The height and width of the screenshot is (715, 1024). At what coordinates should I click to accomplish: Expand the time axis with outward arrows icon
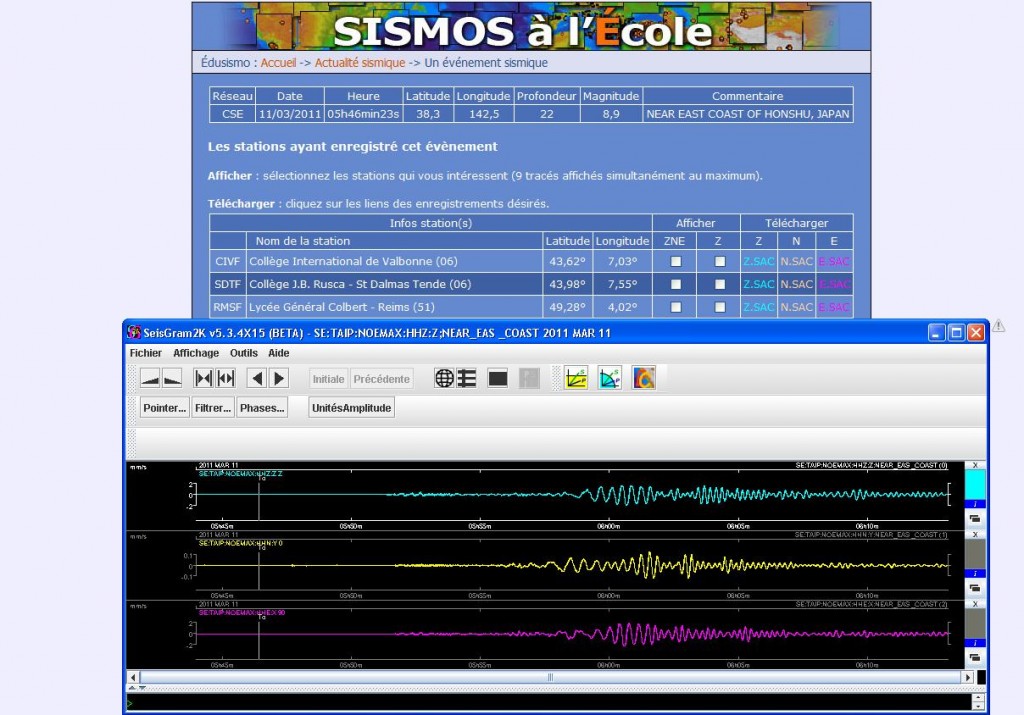[x=226, y=379]
